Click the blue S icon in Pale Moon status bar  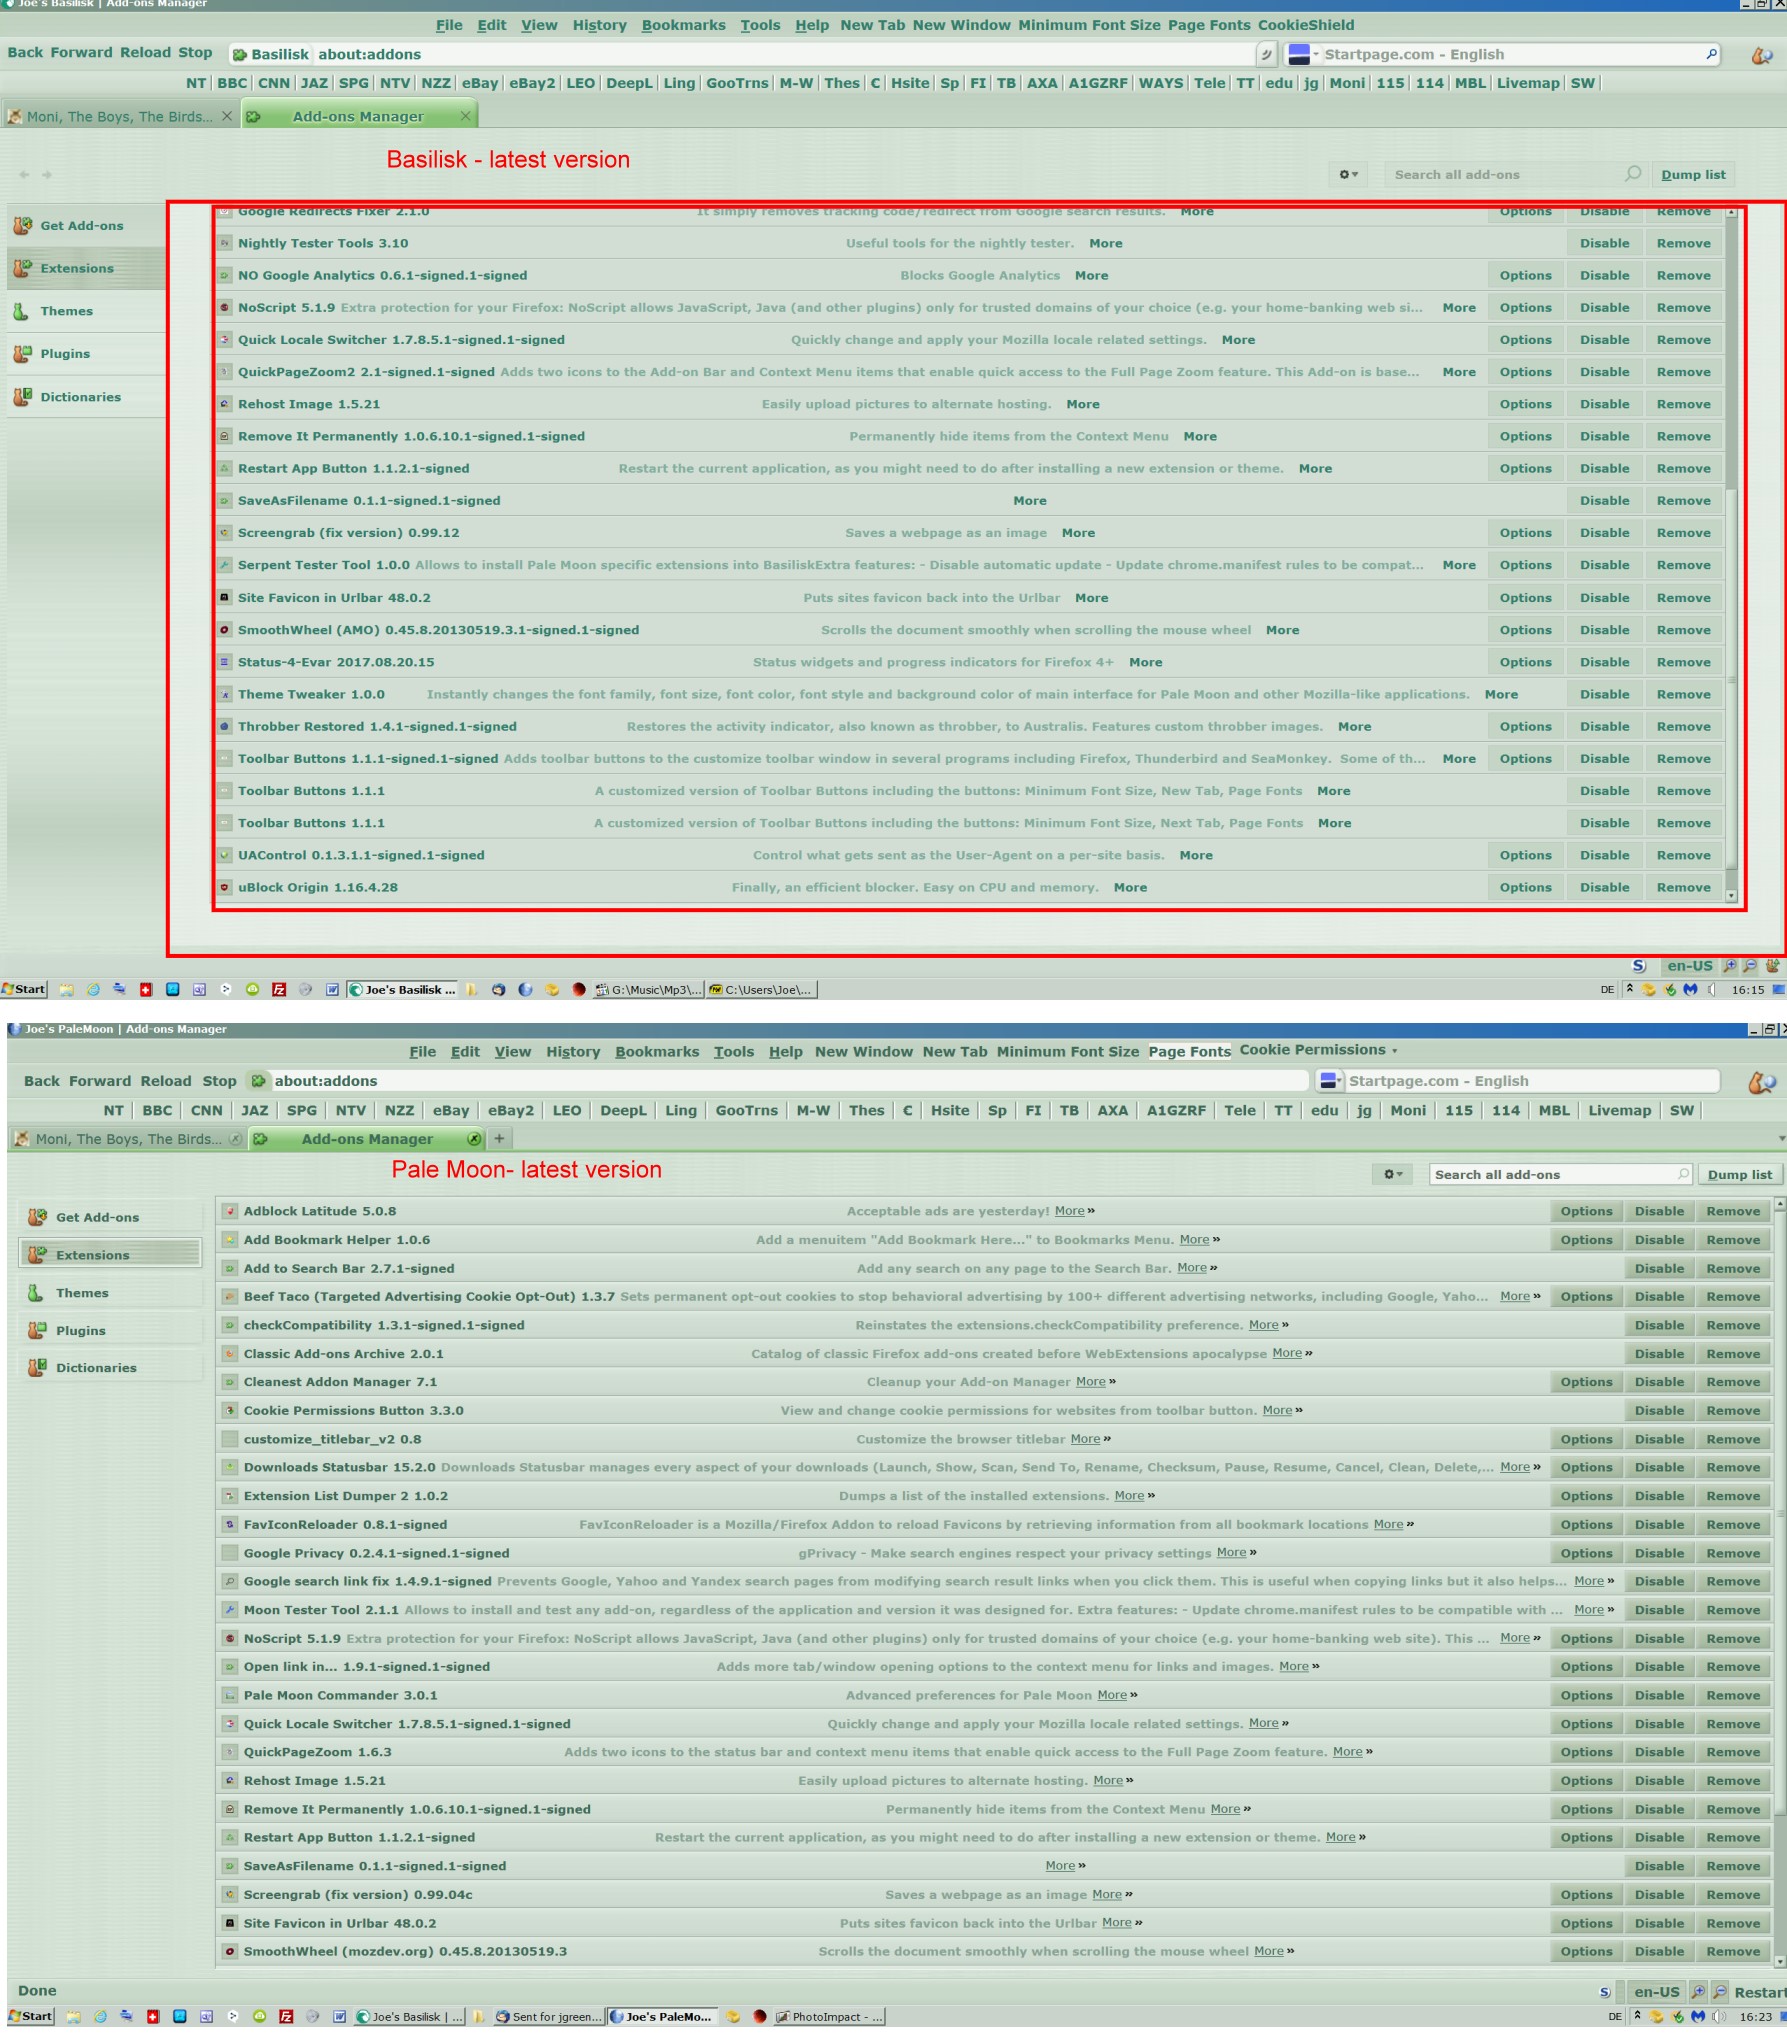click(x=1604, y=1992)
